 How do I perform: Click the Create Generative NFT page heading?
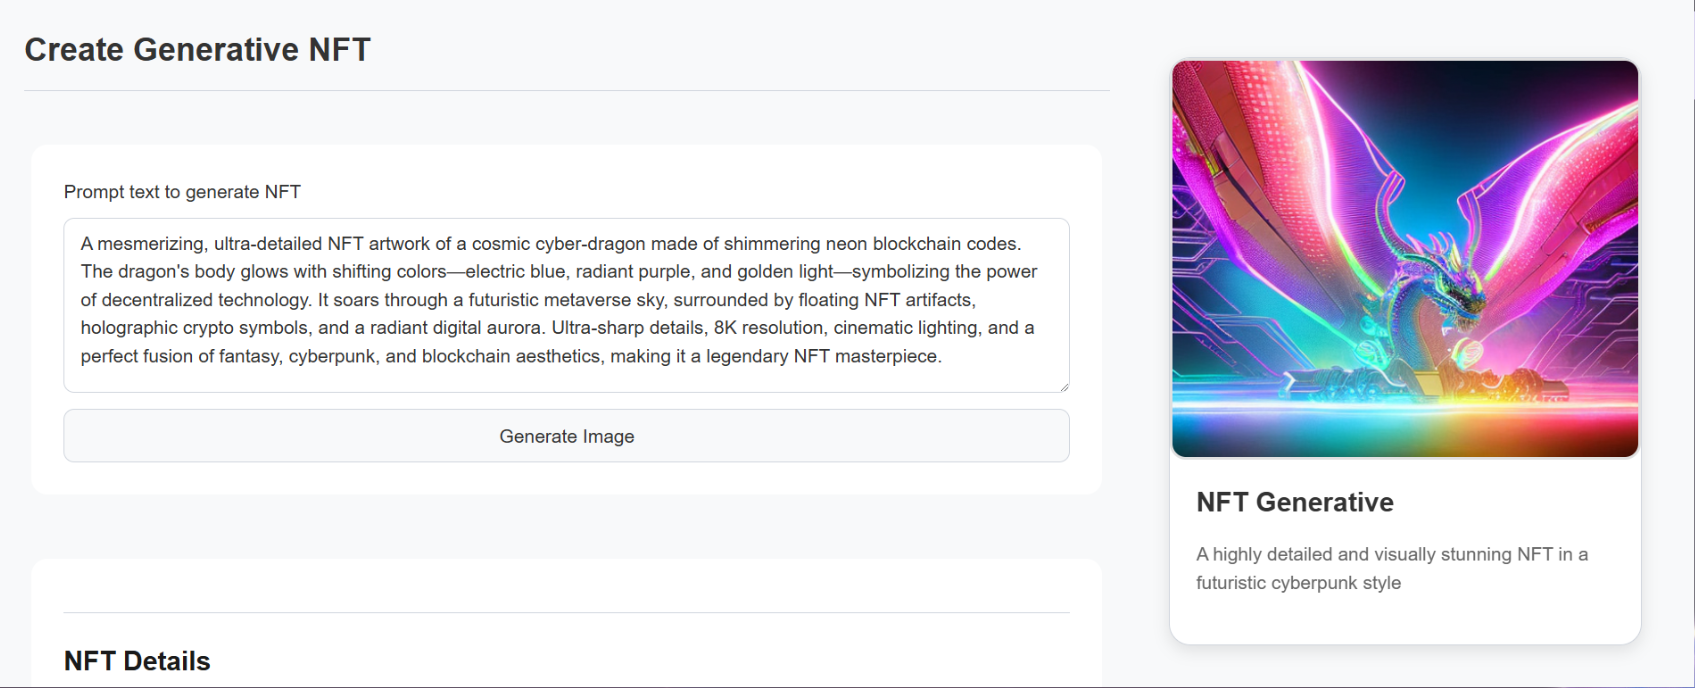click(x=198, y=50)
